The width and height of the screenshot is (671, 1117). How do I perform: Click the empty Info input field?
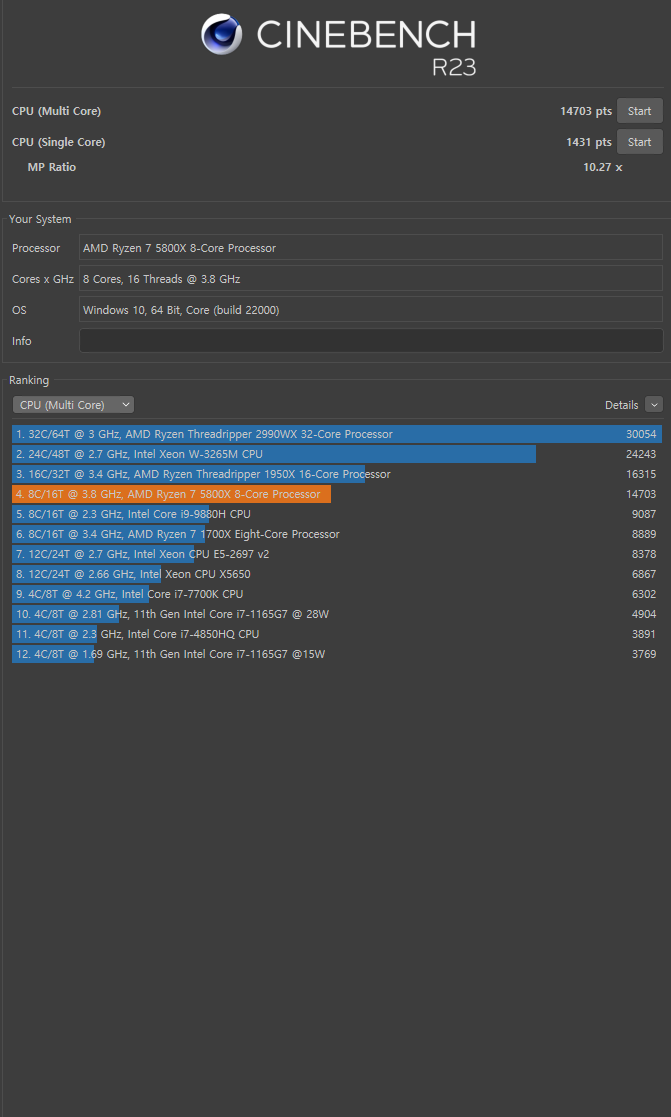(x=370, y=341)
